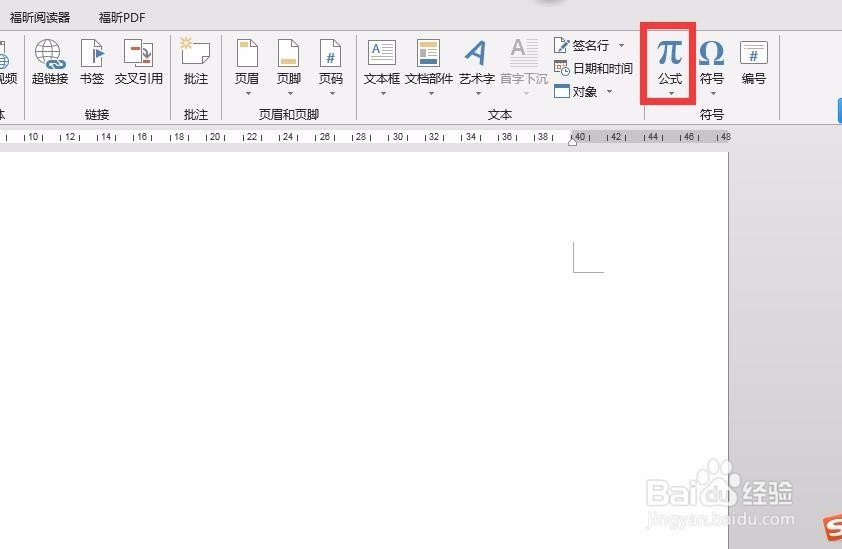The image size is (842, 549).
Task: Click the 页脚 footer icon
Action: point(288,53)
